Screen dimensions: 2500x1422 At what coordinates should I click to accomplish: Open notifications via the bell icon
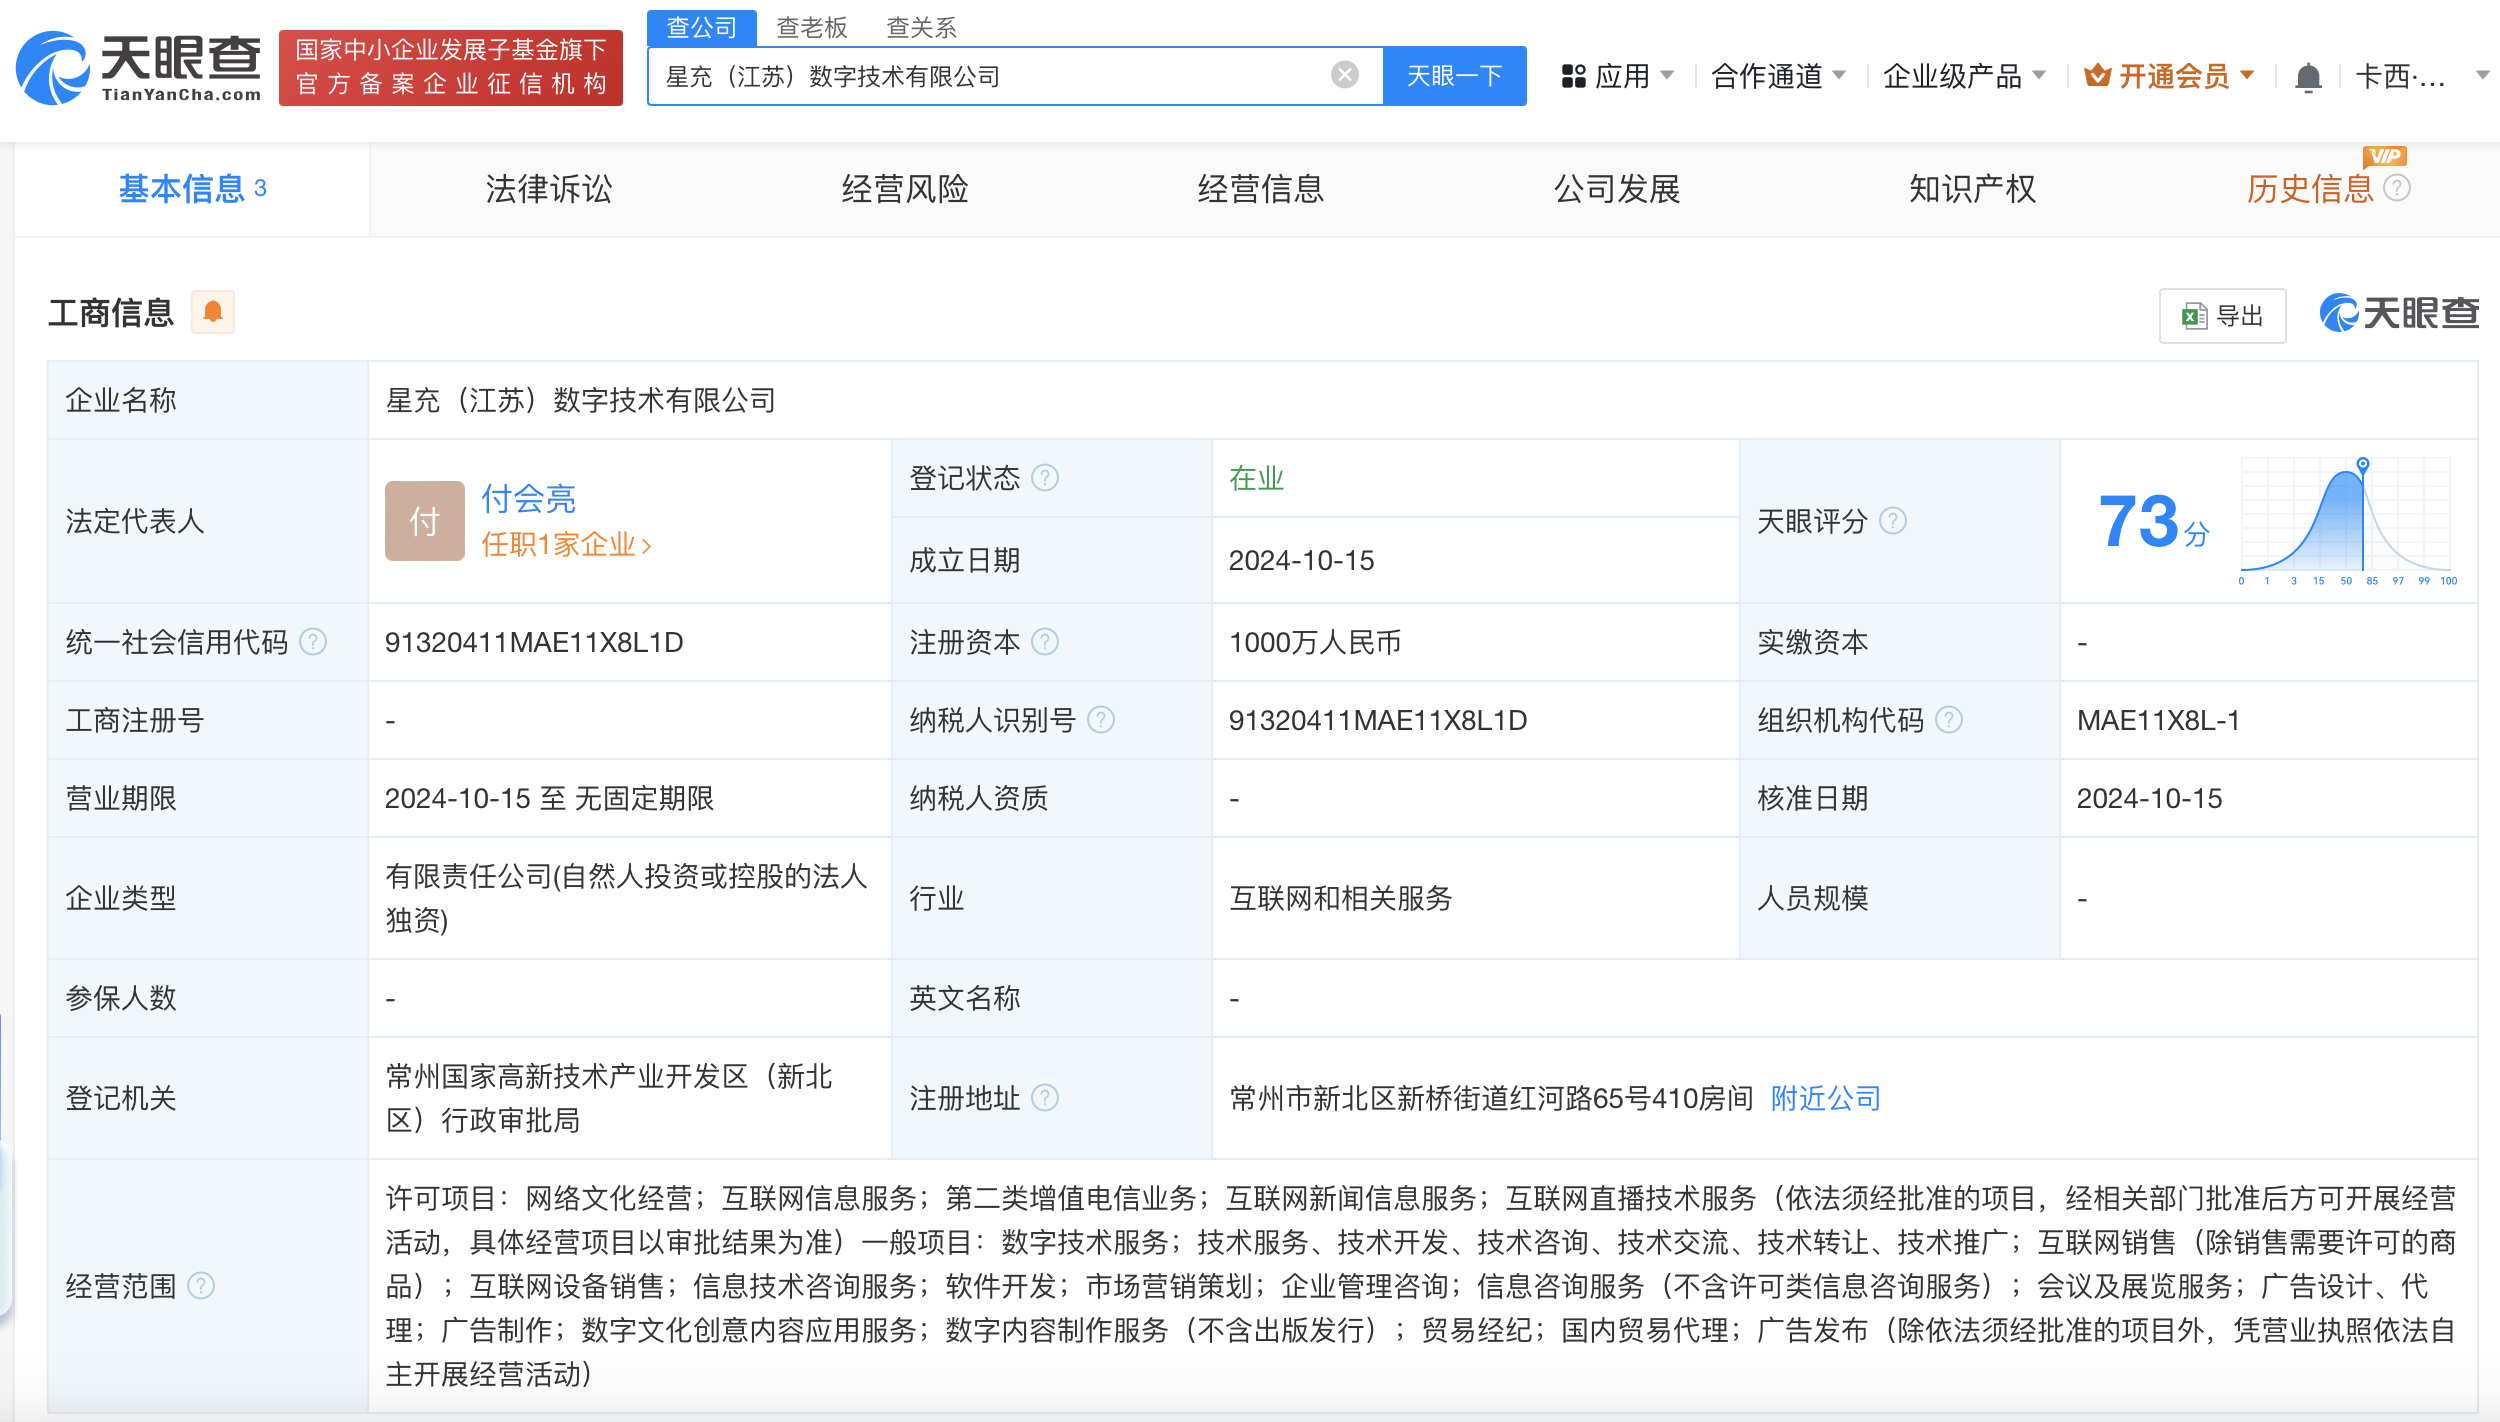pos(2308,74)
